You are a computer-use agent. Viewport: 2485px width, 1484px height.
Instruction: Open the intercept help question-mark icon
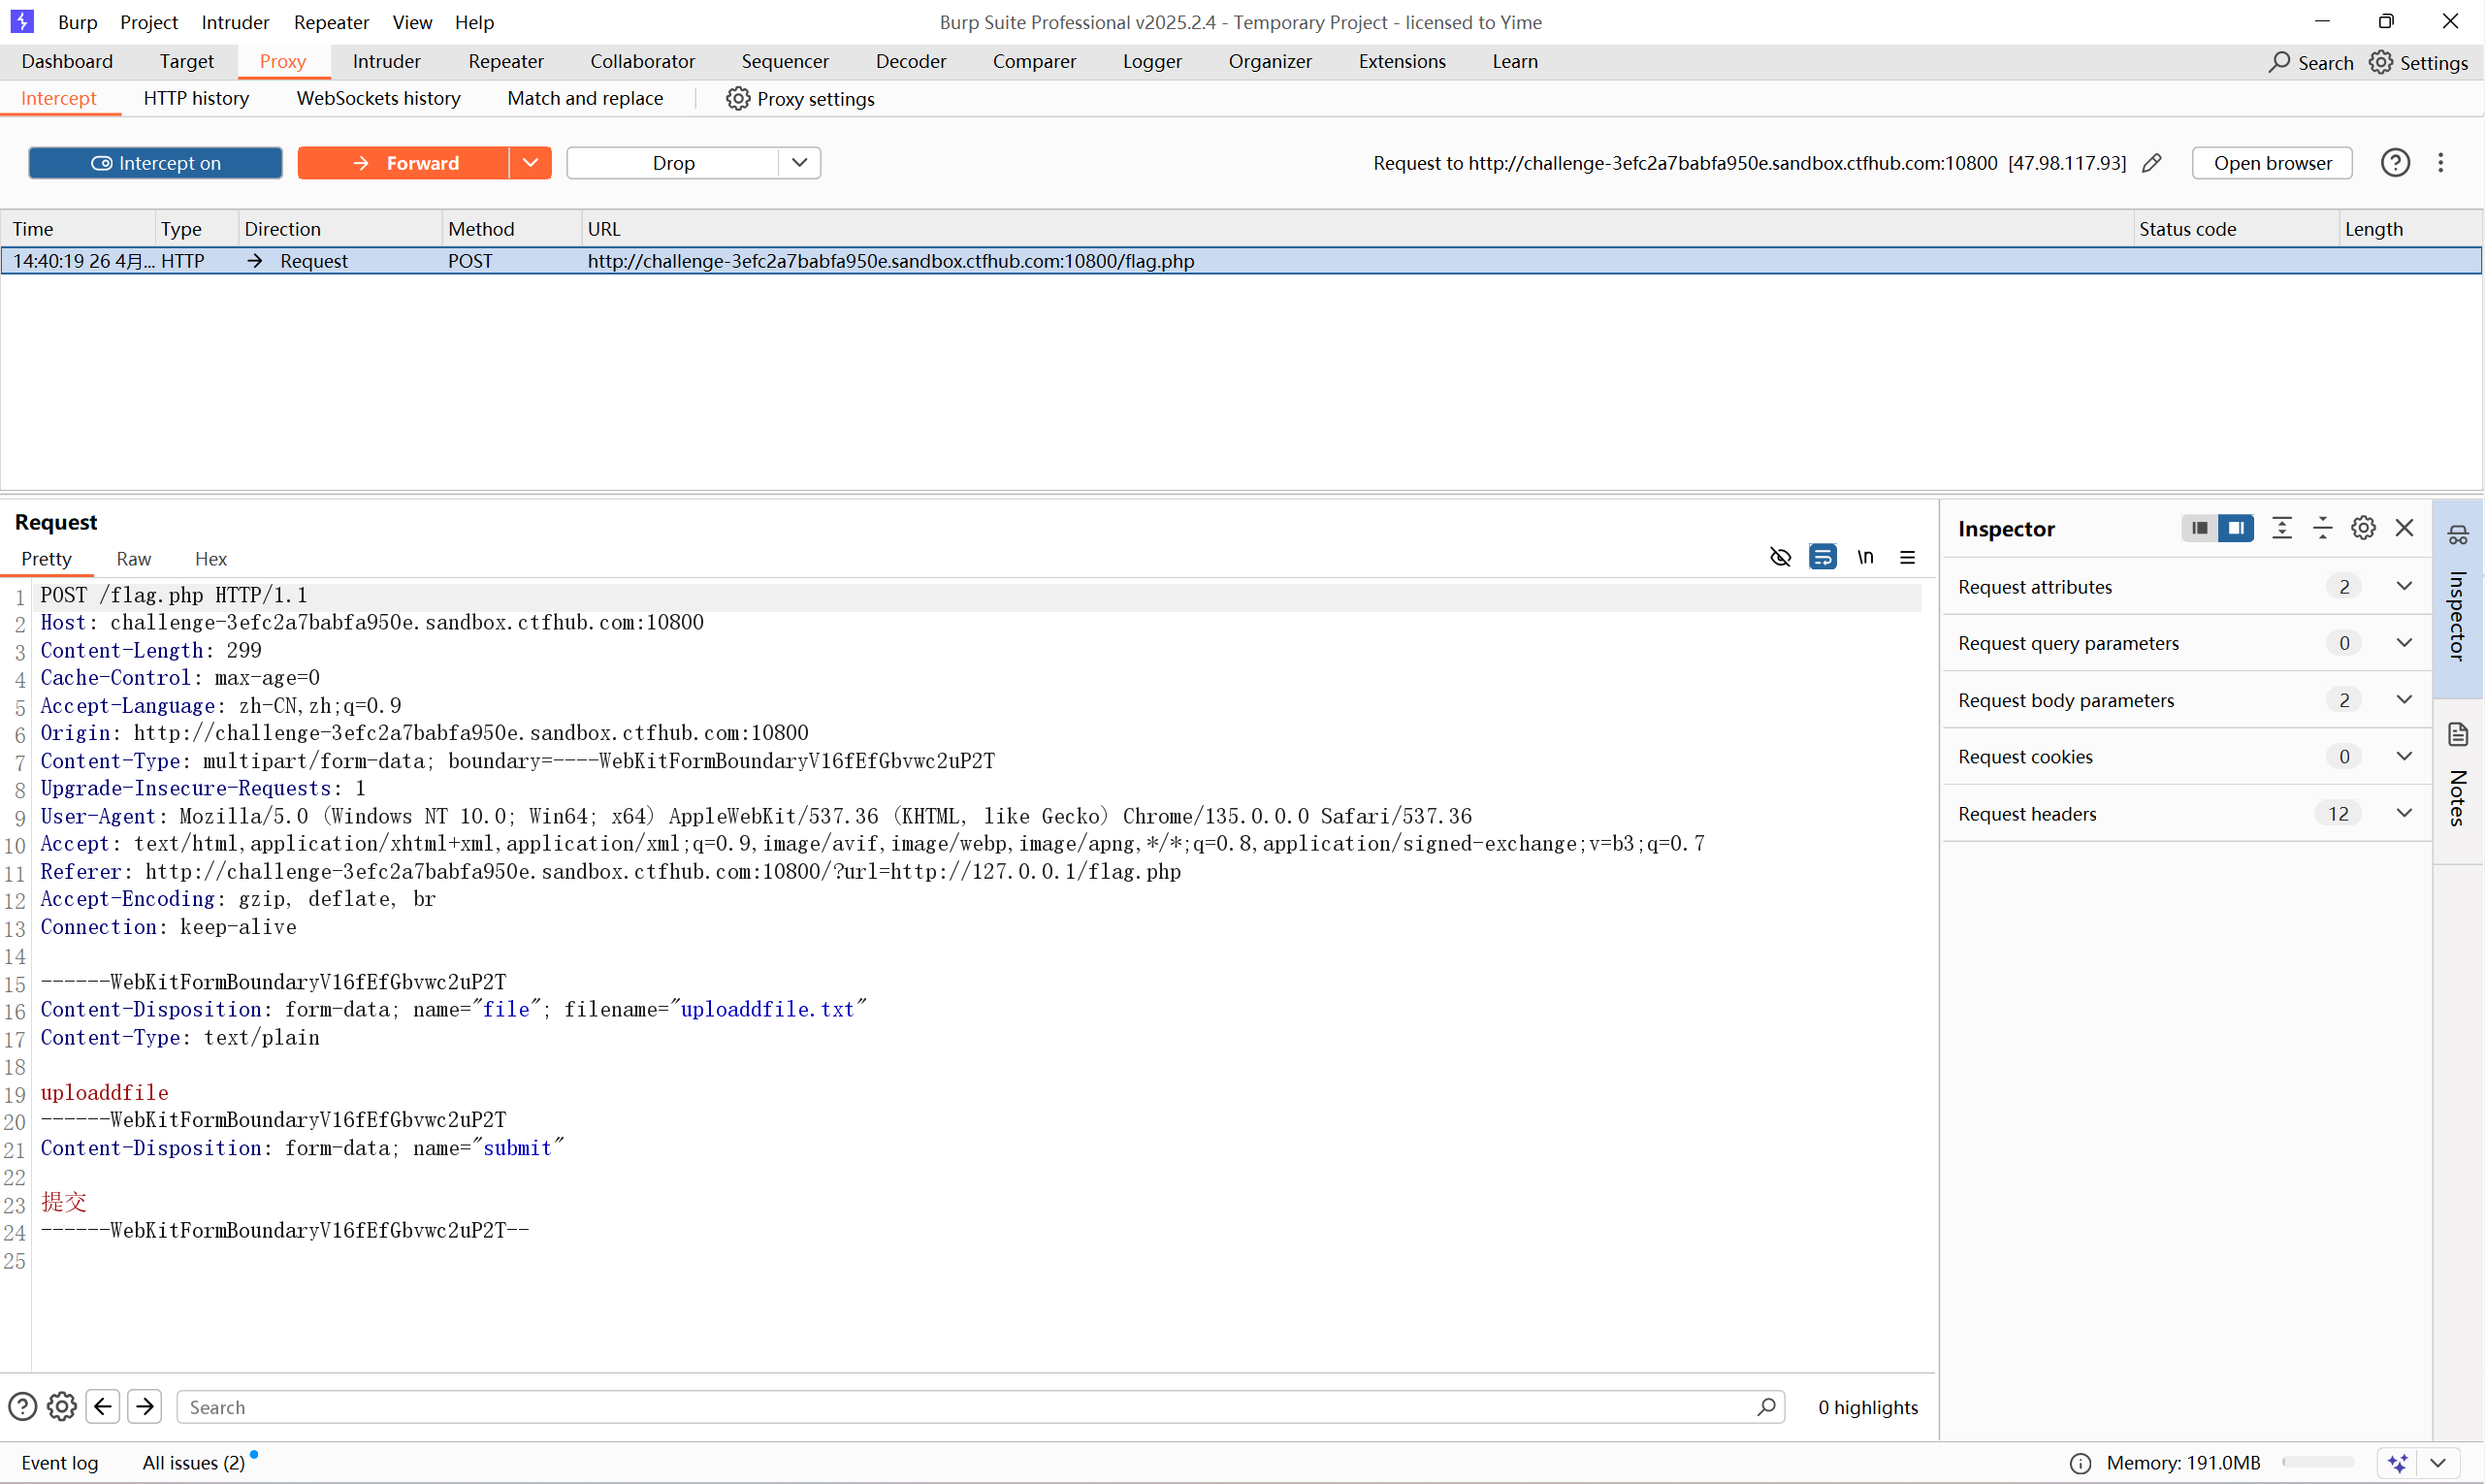2395,163
